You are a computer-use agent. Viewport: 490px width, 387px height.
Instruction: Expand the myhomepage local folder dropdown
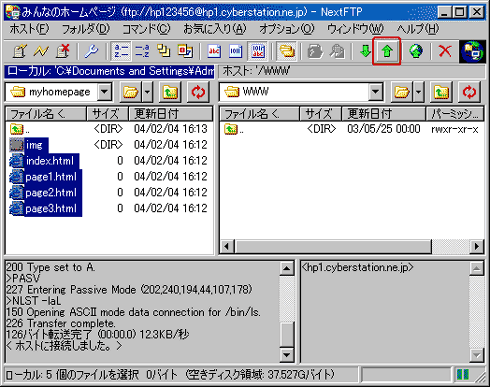104,92
